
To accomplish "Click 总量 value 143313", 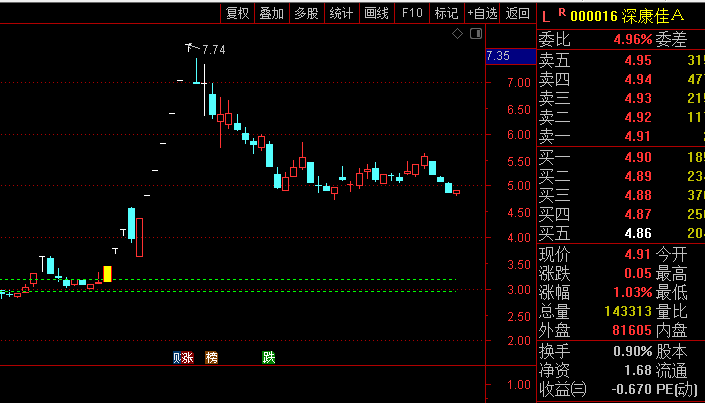I will 628,311.
